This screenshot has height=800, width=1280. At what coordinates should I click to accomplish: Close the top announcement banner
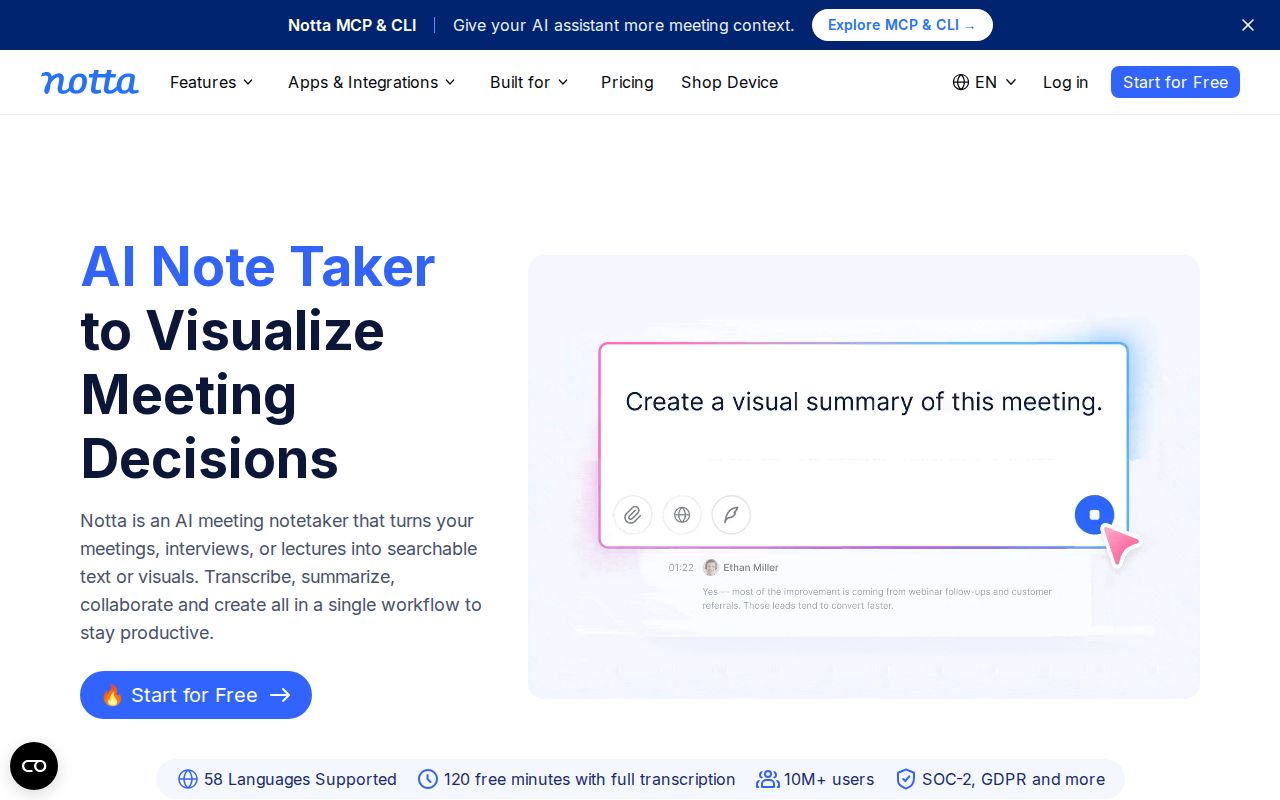coord(1248,25)
